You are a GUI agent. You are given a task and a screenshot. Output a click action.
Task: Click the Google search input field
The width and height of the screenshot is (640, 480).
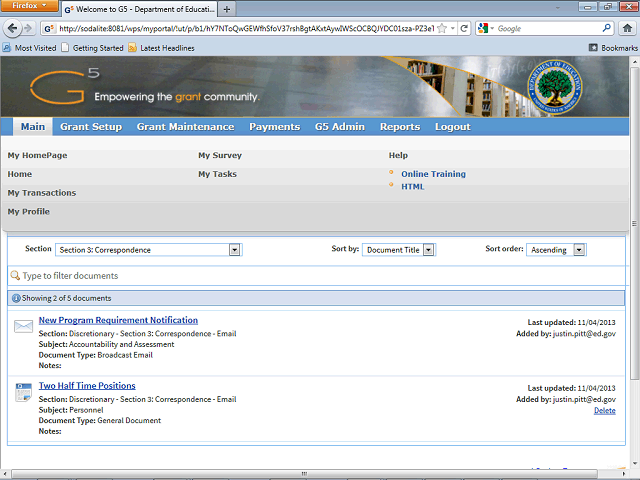548,28
